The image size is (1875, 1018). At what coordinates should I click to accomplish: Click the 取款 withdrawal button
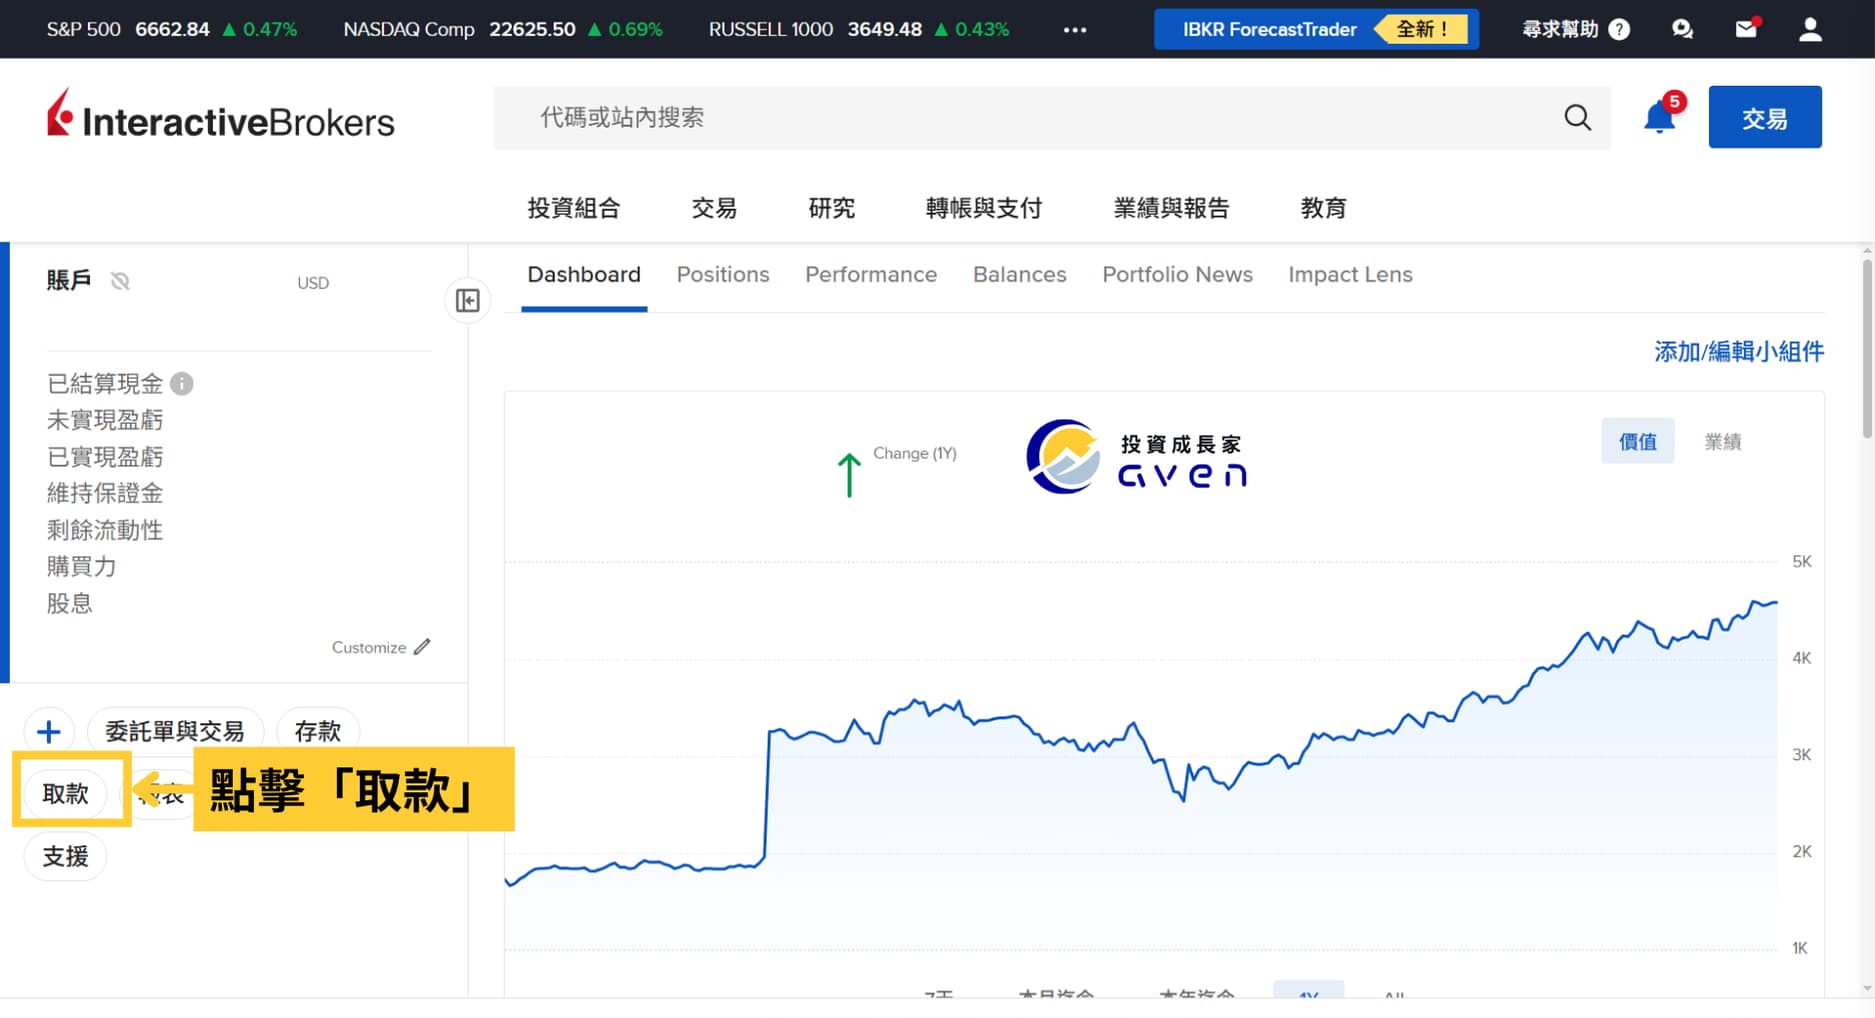point(66,793)
